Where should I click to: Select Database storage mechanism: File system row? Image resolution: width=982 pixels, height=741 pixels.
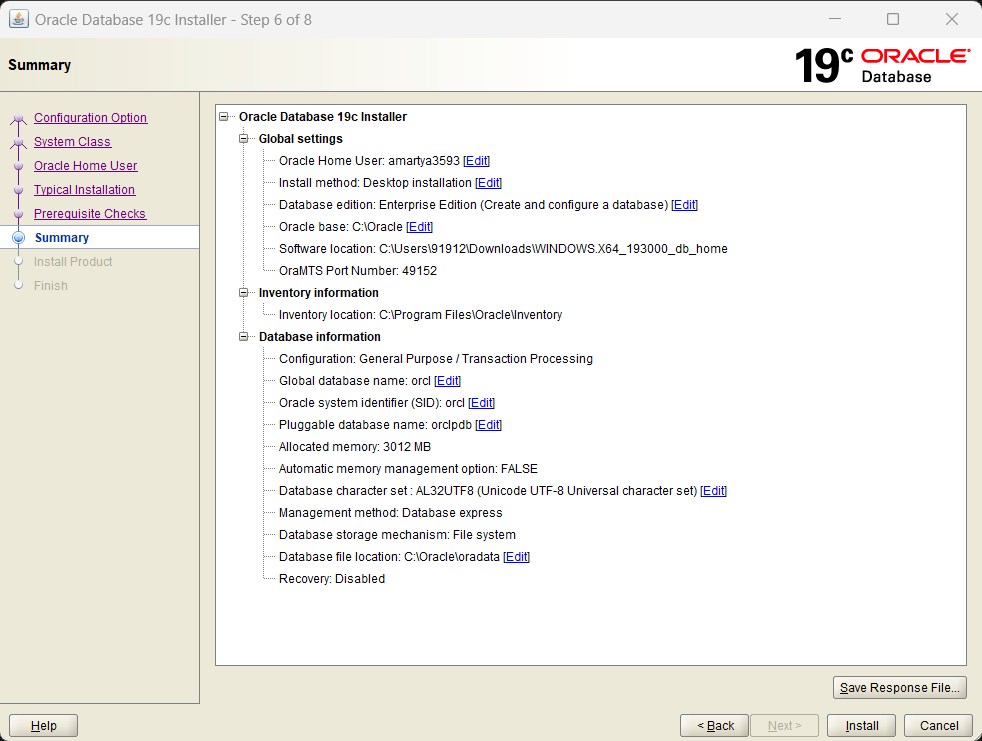click(397, 535)
